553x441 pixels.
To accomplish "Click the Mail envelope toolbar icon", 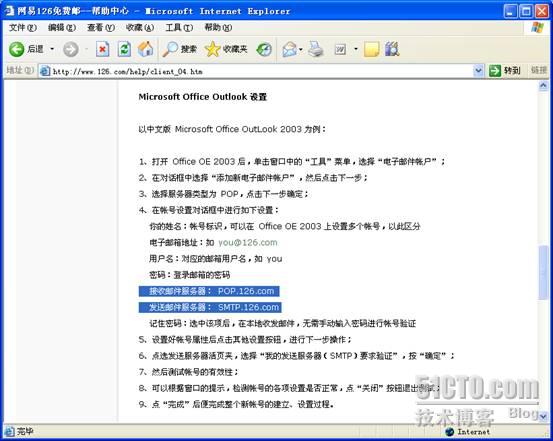I will tap(290, 49).
